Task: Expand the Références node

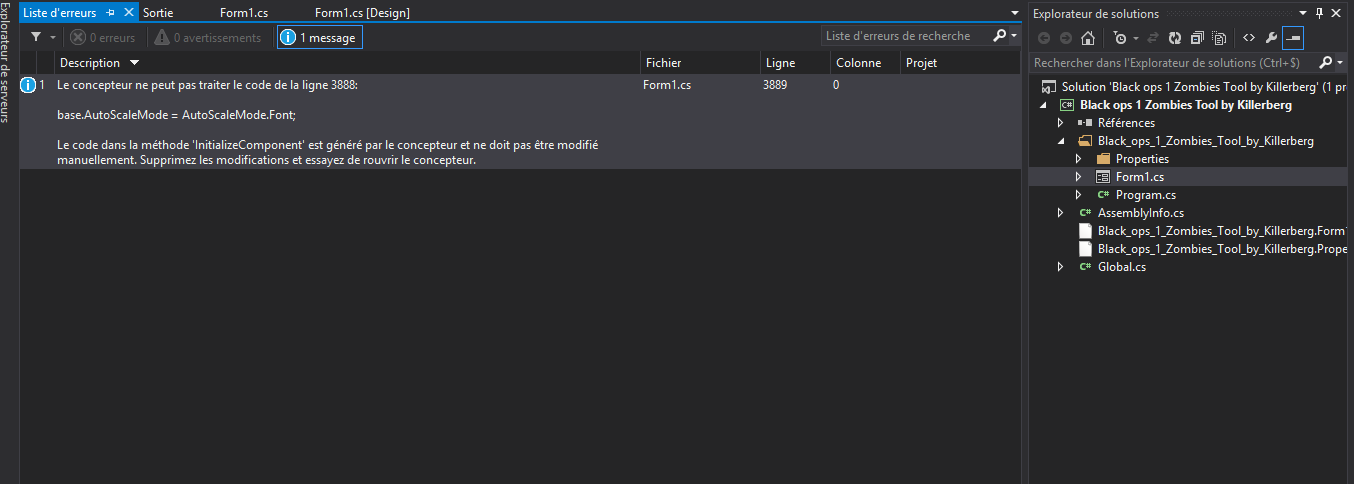Action: 1061,123
